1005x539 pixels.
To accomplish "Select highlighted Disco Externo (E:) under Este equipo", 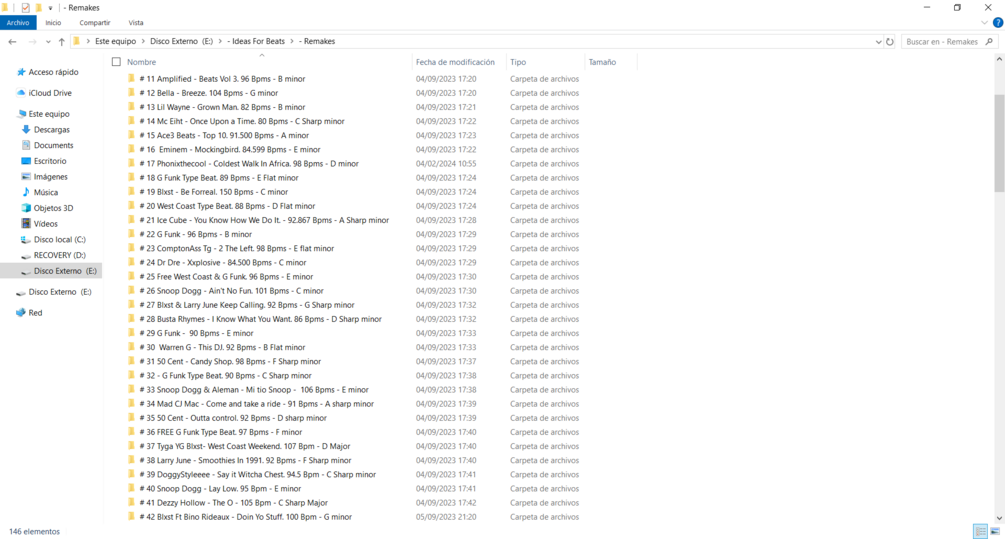I will click(51, 271).
